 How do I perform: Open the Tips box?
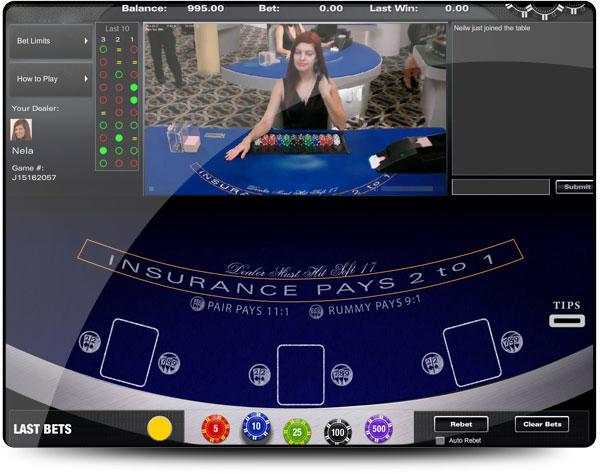tap(566, 321)
